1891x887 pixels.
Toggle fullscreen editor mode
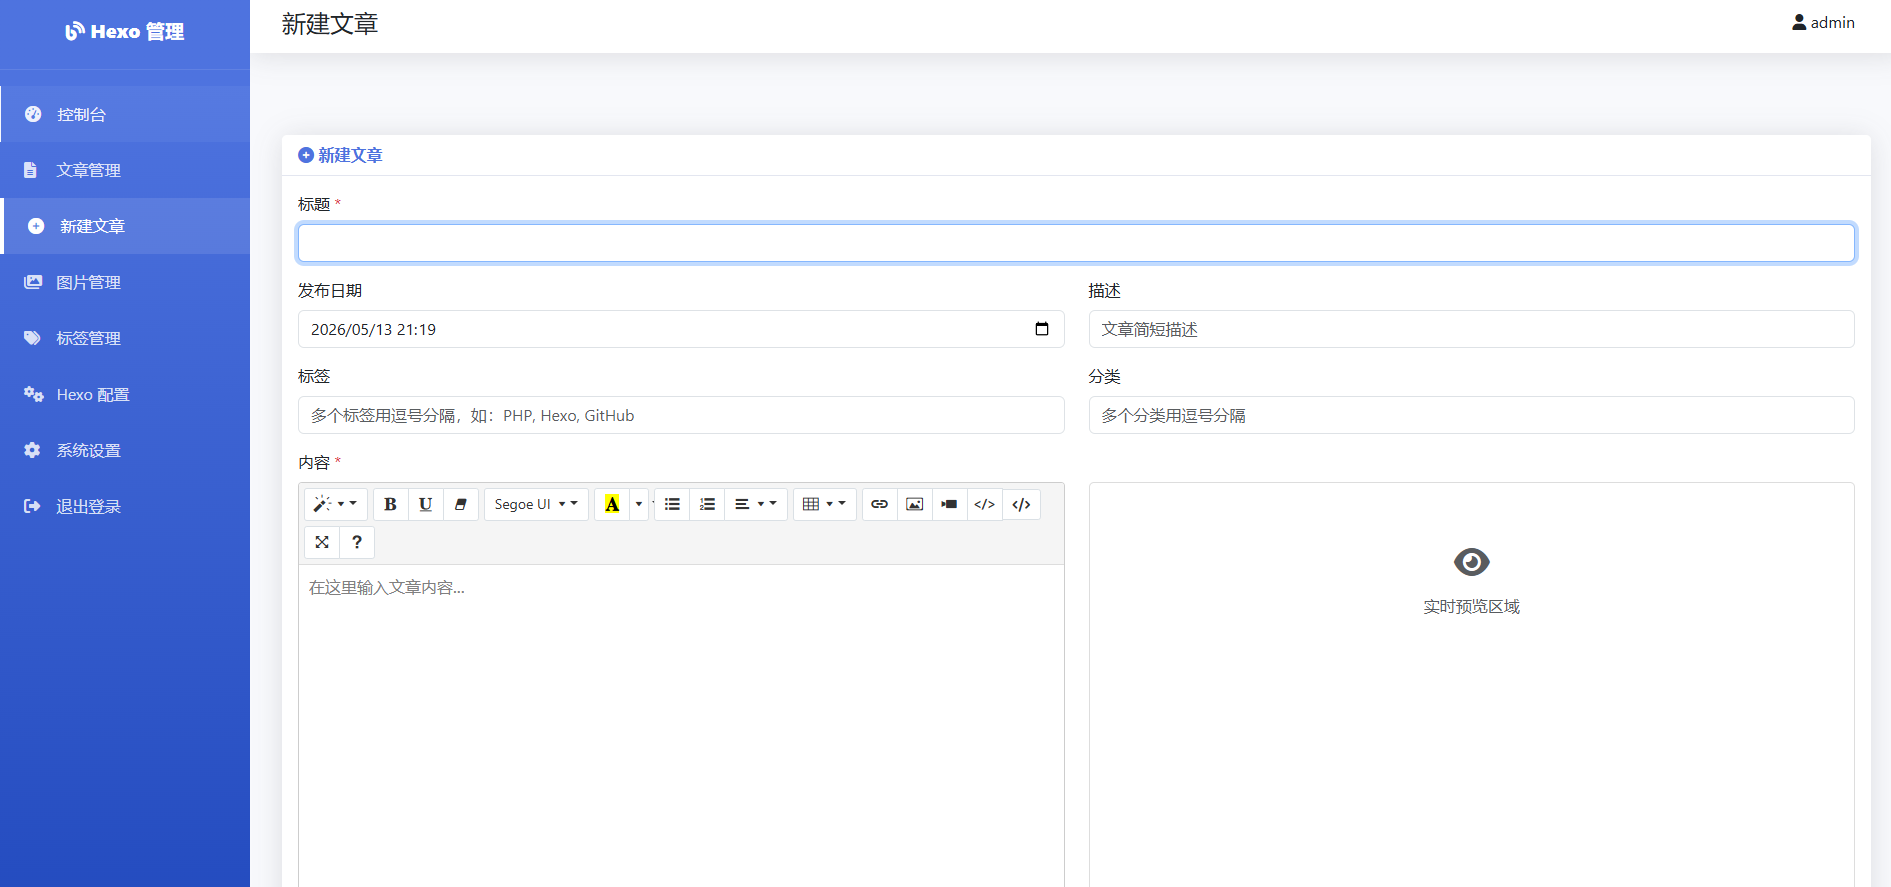322,542
